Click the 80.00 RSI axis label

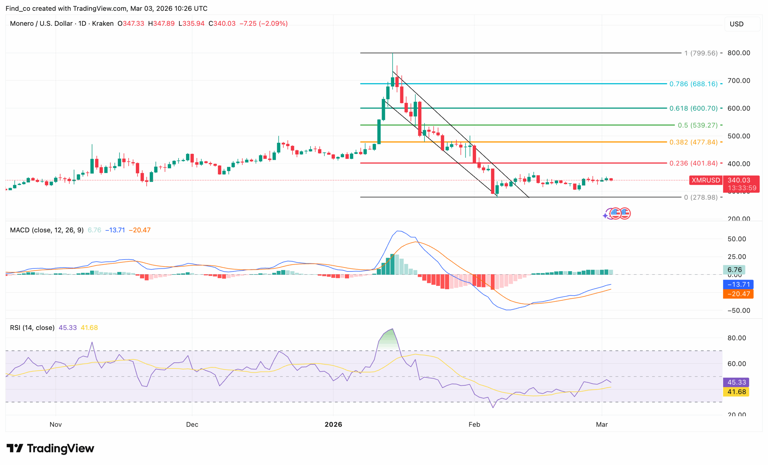pyautogui.click(x=737, y=338)
